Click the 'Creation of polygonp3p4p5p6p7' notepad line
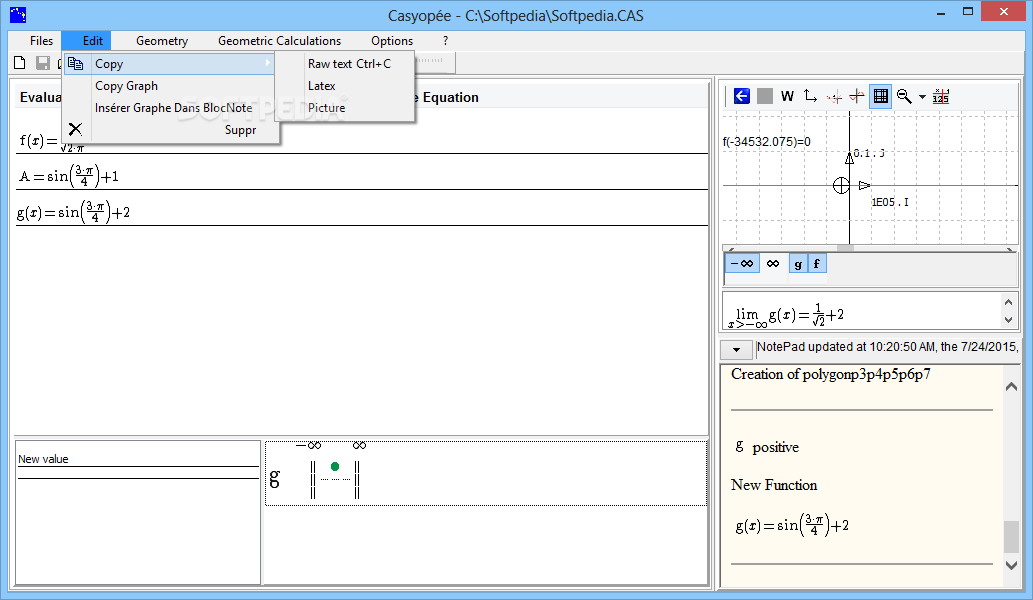 (x=831, y=374)
